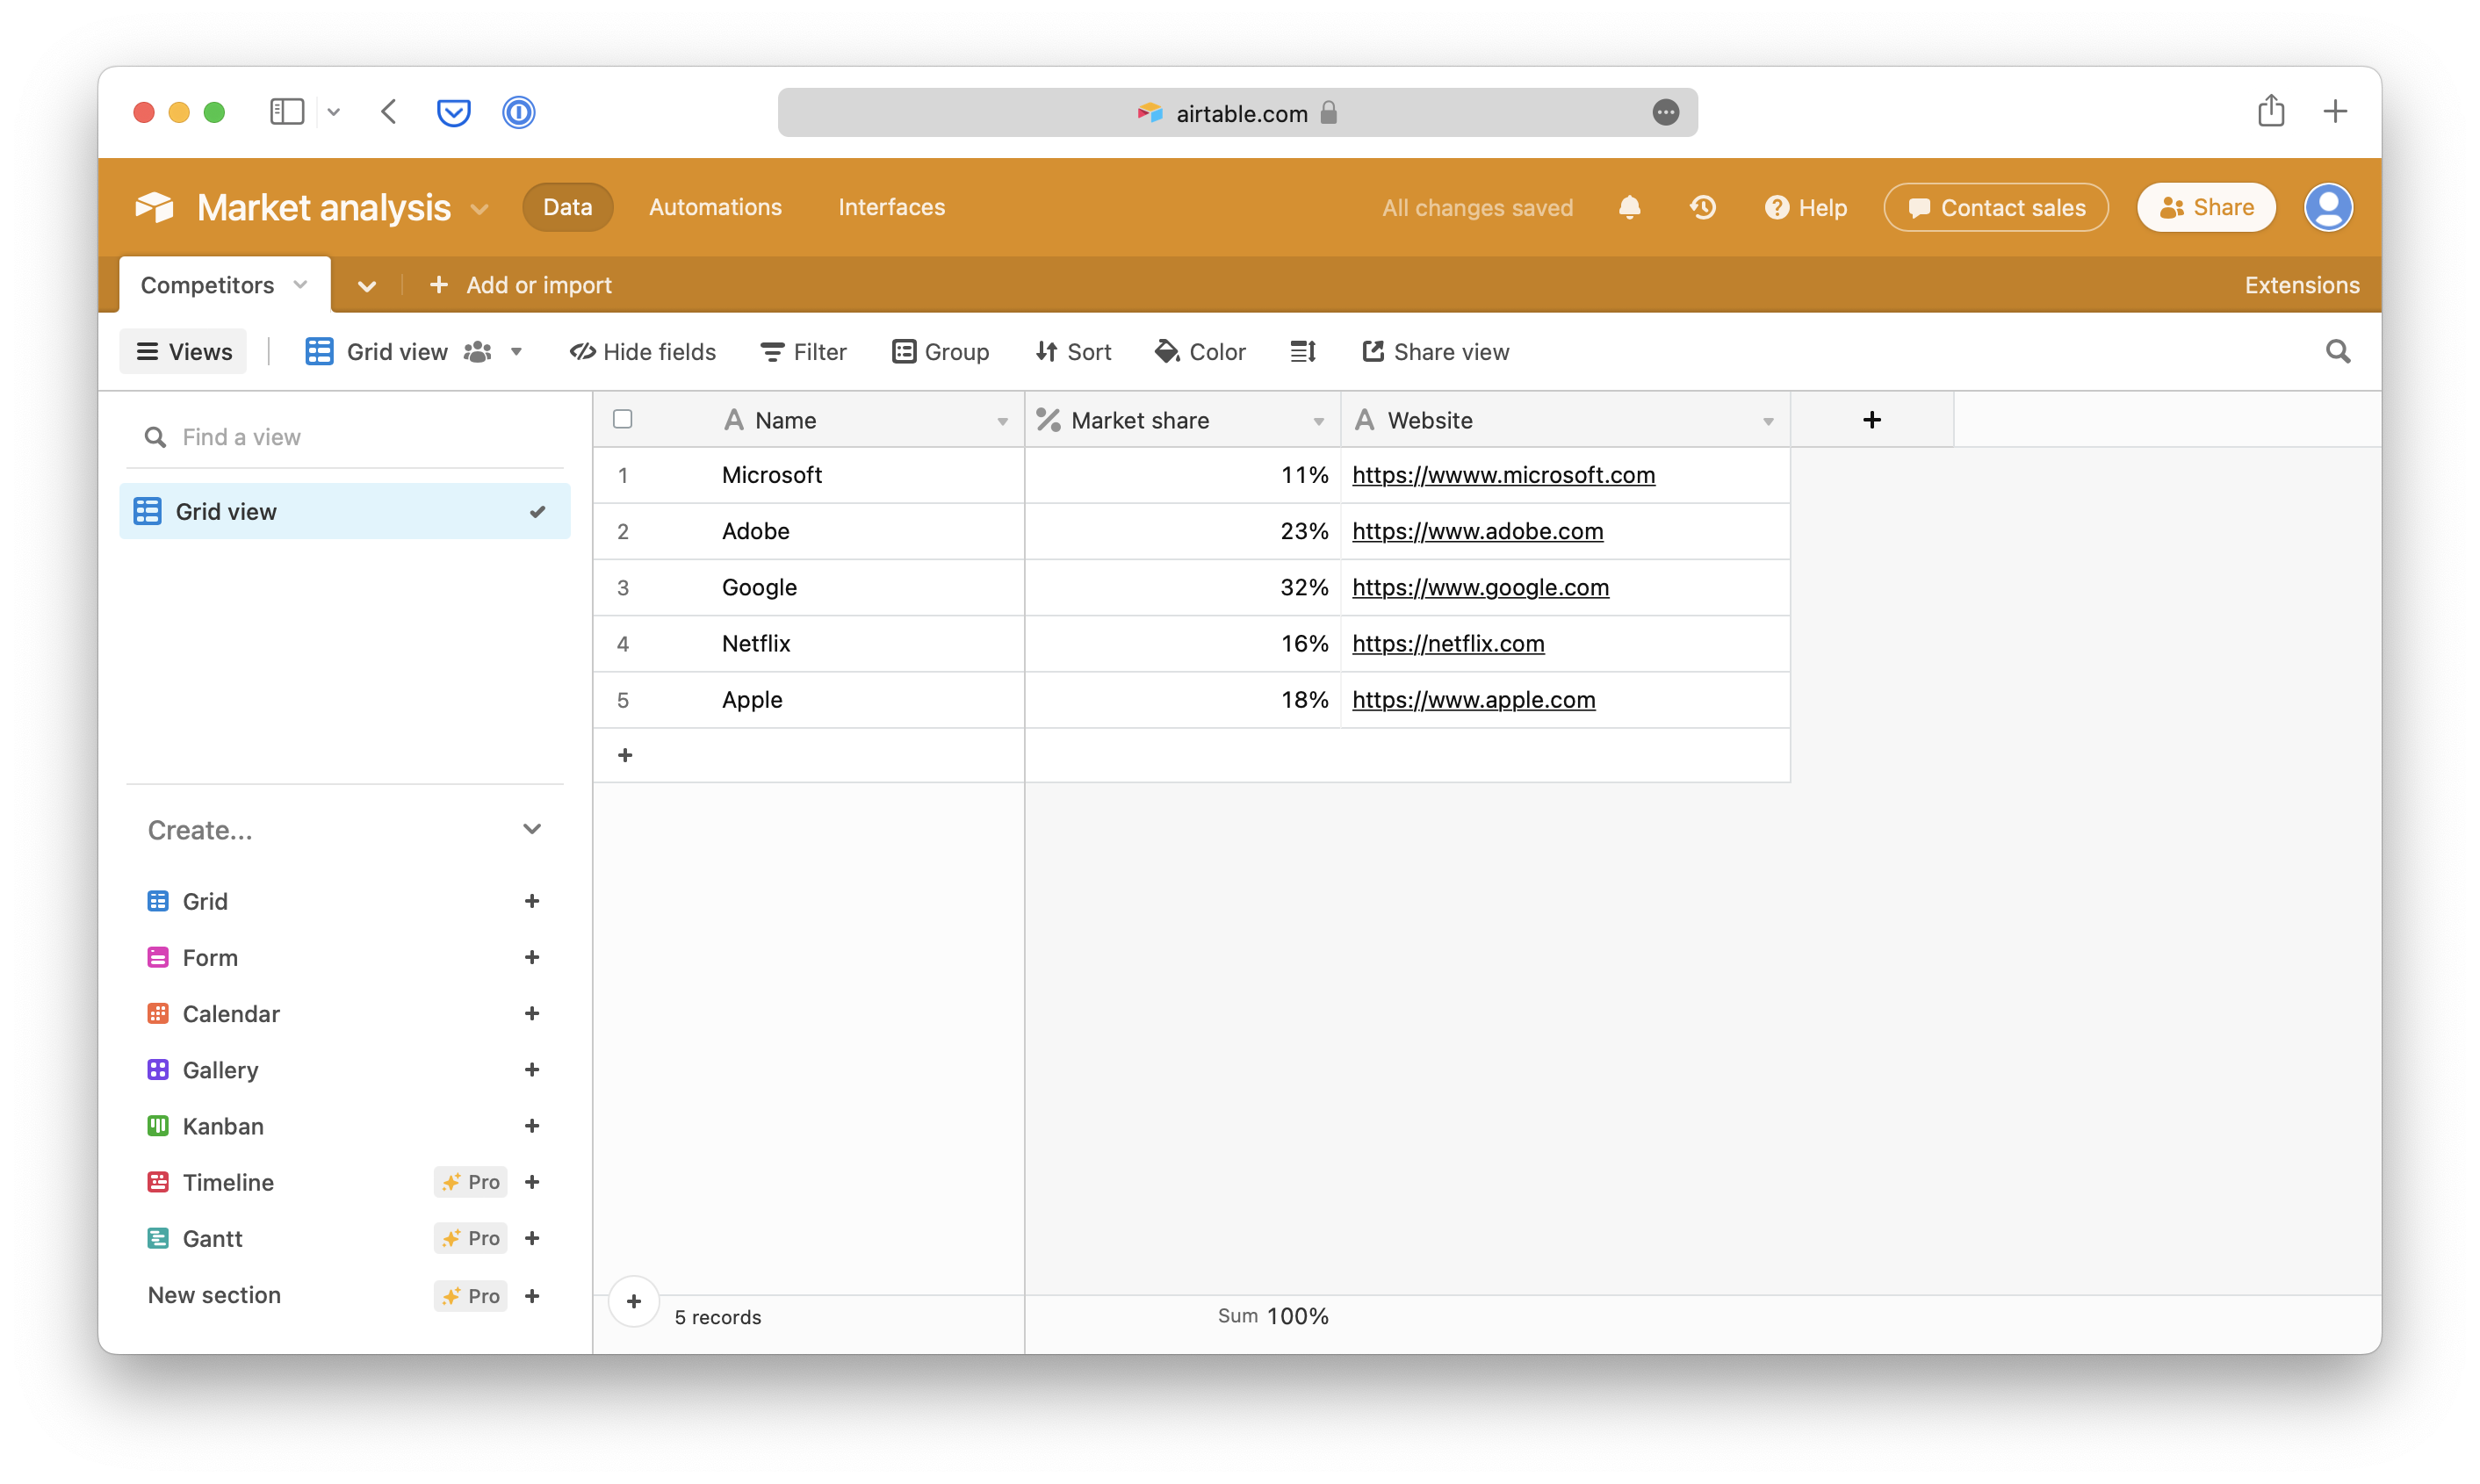Open the google.com website link

tap(1480, 587)
